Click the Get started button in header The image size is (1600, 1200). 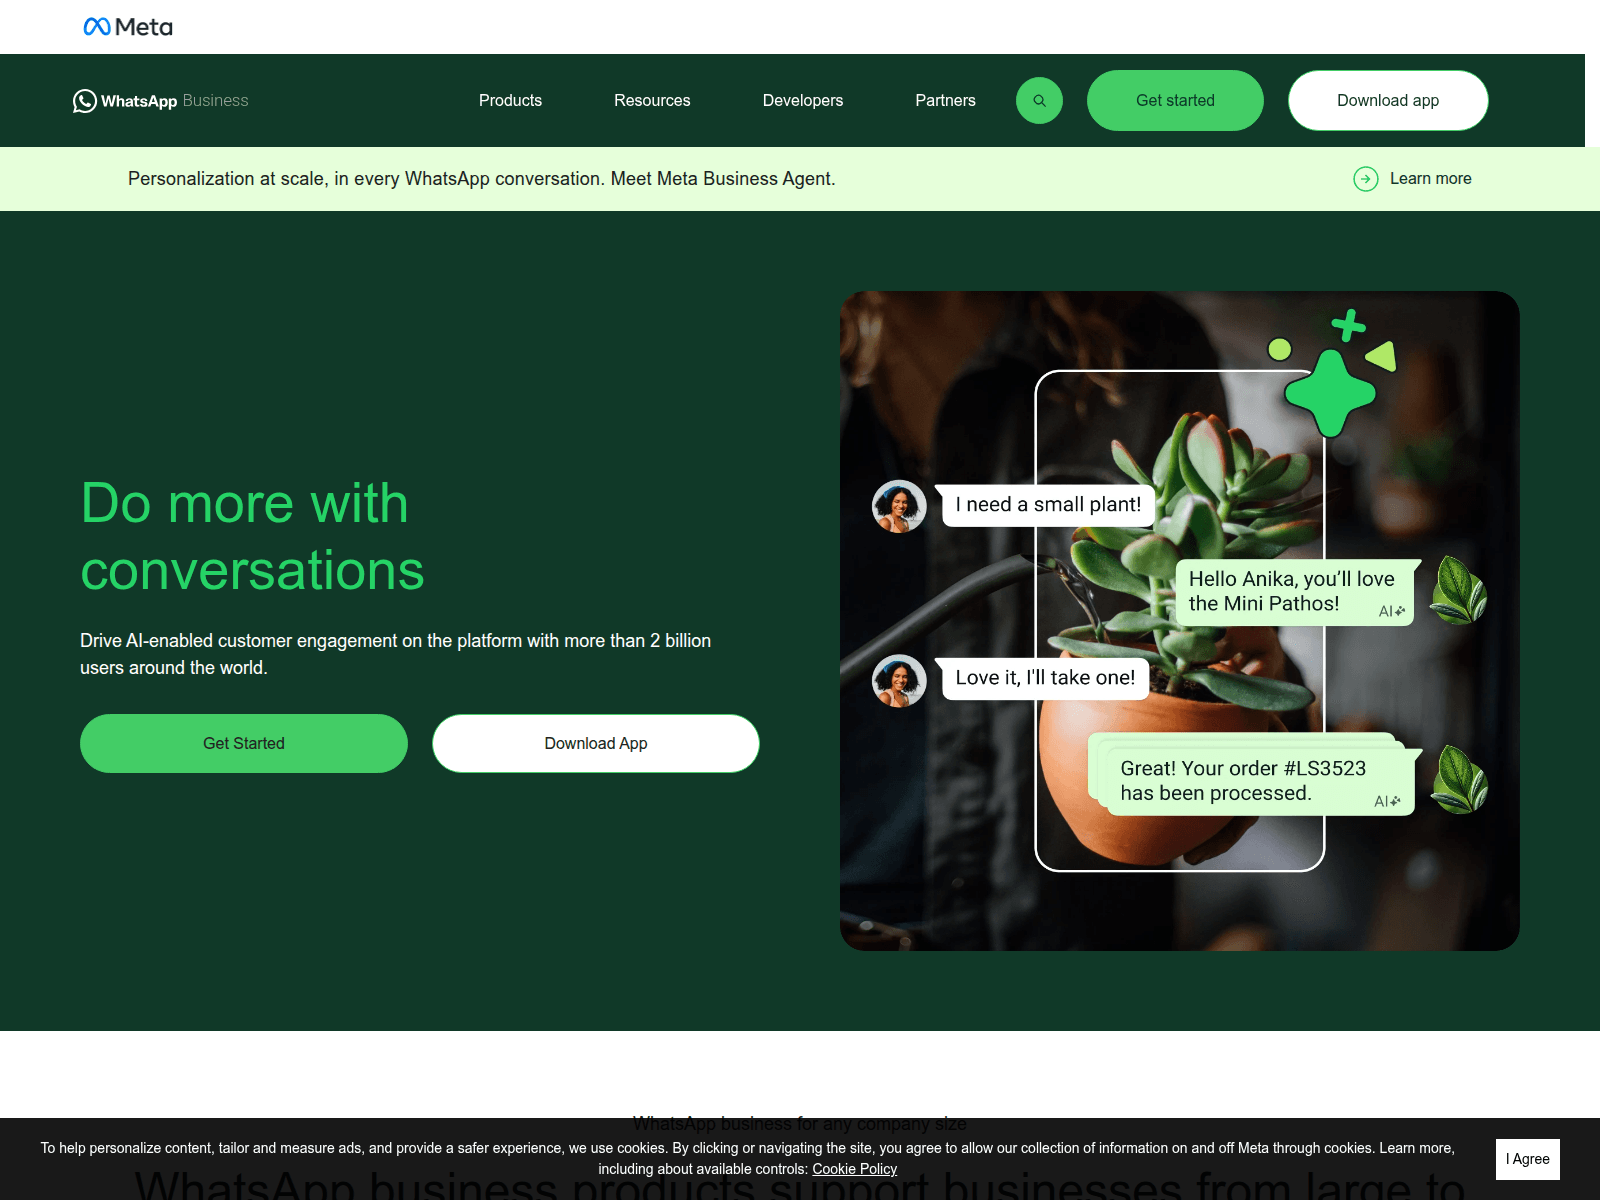1175,100
